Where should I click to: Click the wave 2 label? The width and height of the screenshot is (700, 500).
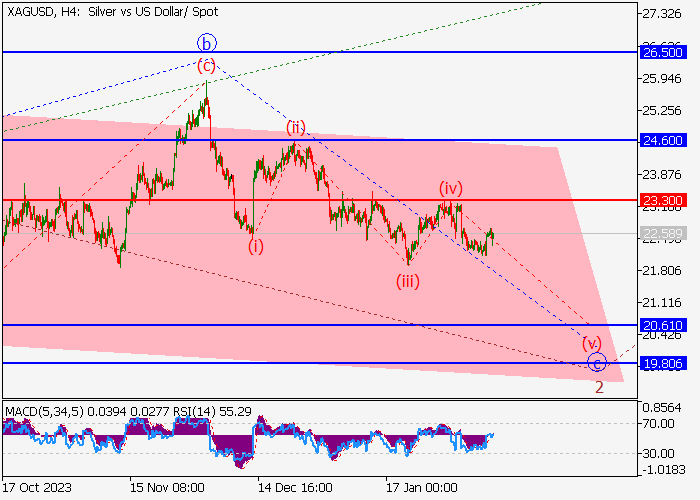[599, 387]
